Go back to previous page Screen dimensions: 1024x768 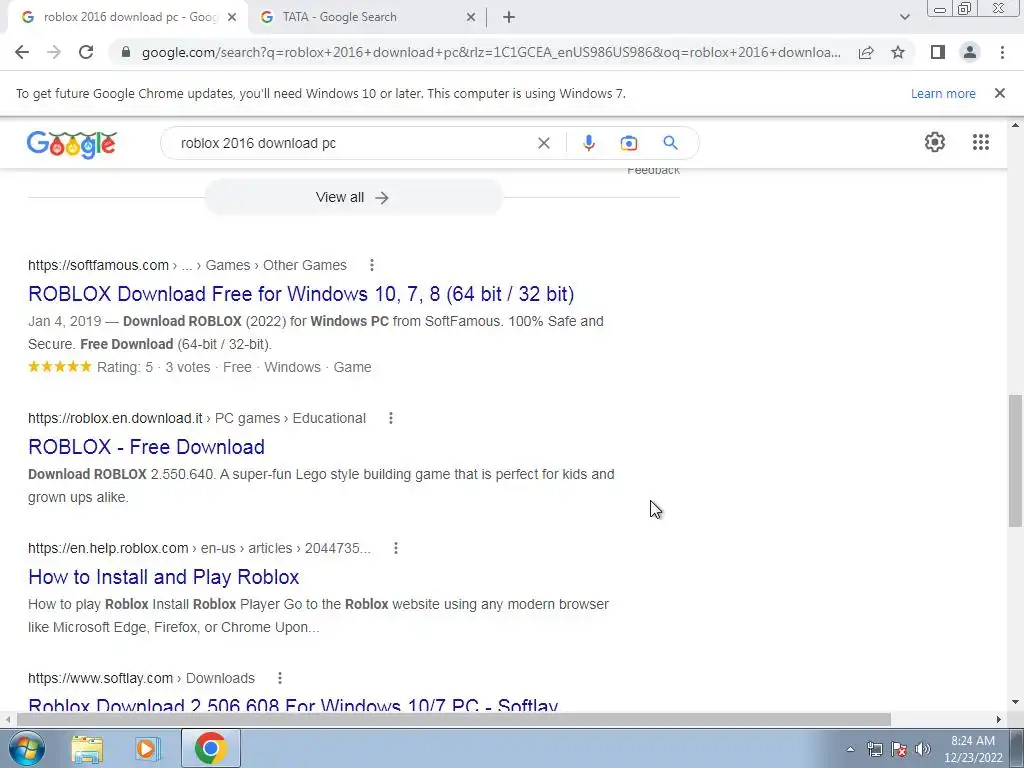tap(22, 52)
